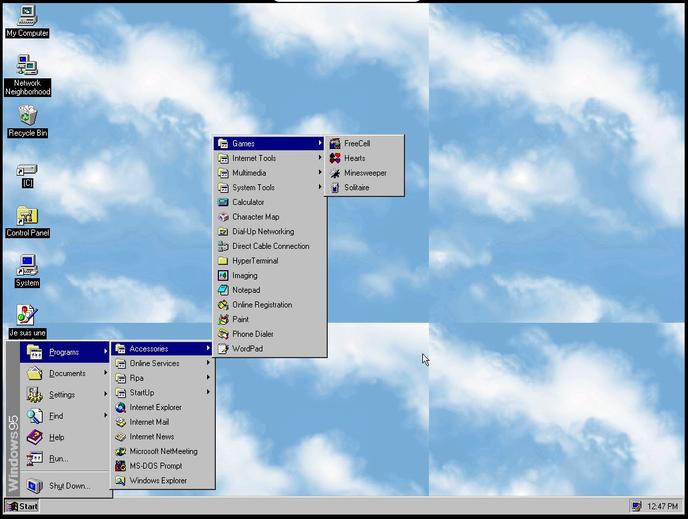Click the HyperTerminal folder icon

coord(223,261)
